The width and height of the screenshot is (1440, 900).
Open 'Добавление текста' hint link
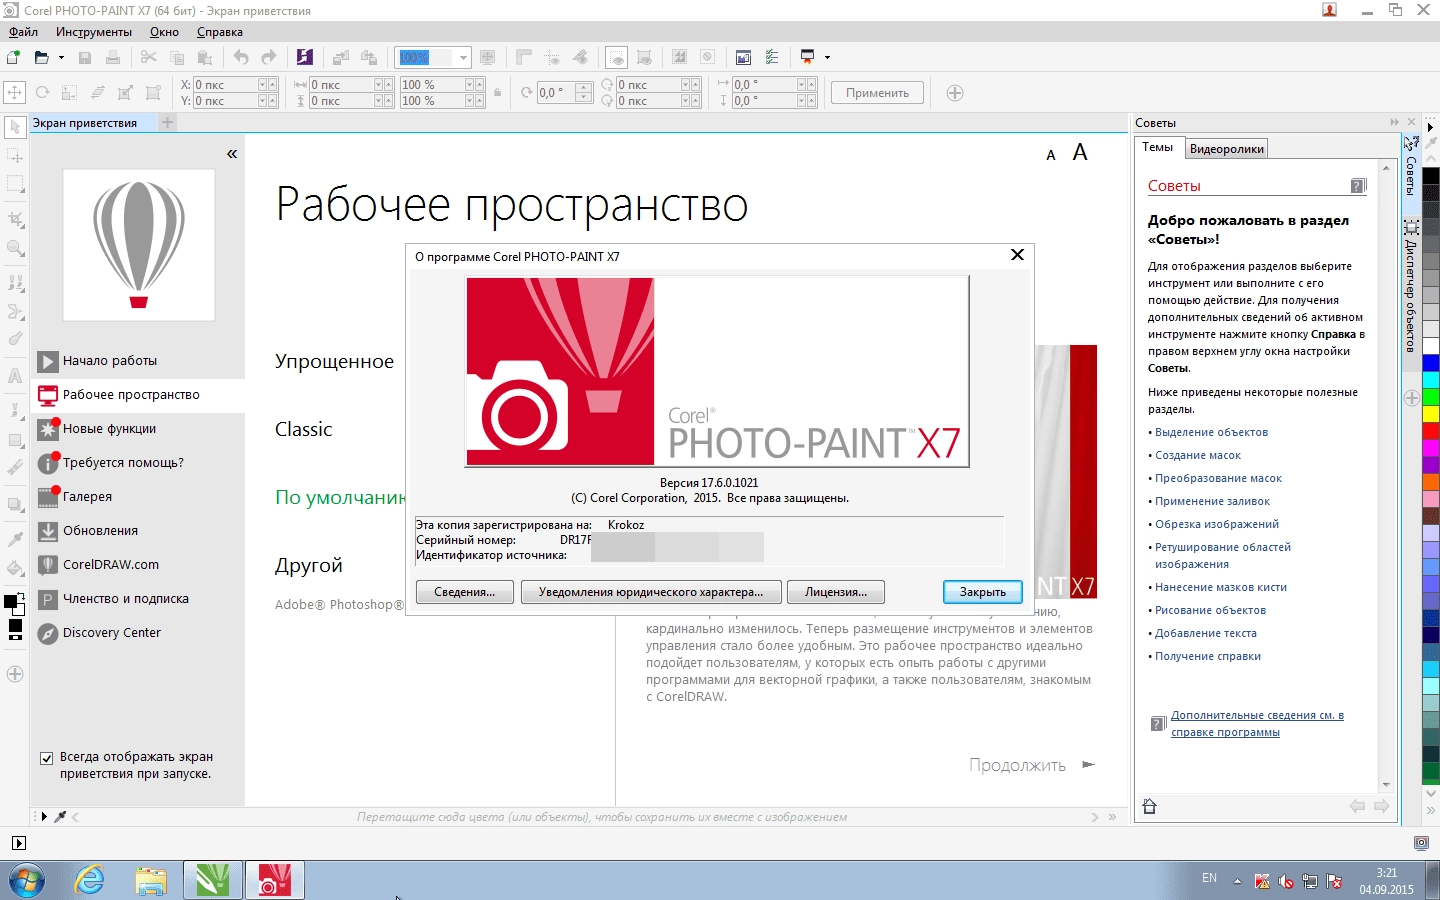click(1206, 633)
